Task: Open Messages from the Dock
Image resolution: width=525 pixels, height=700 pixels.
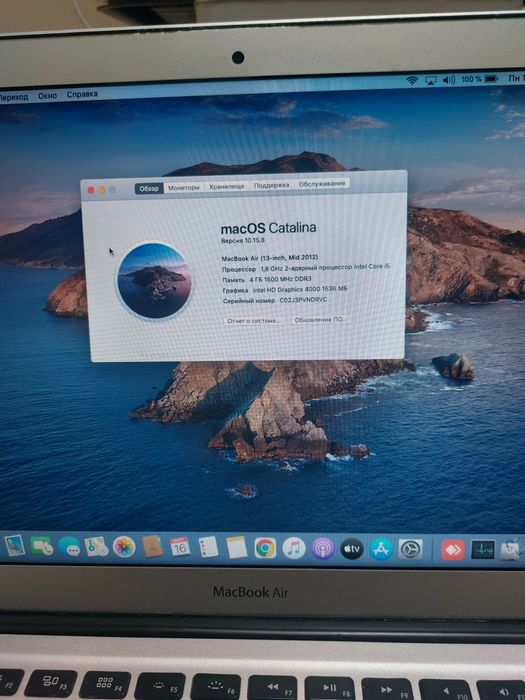Action: pyautogui.click(x=69, y=546)
